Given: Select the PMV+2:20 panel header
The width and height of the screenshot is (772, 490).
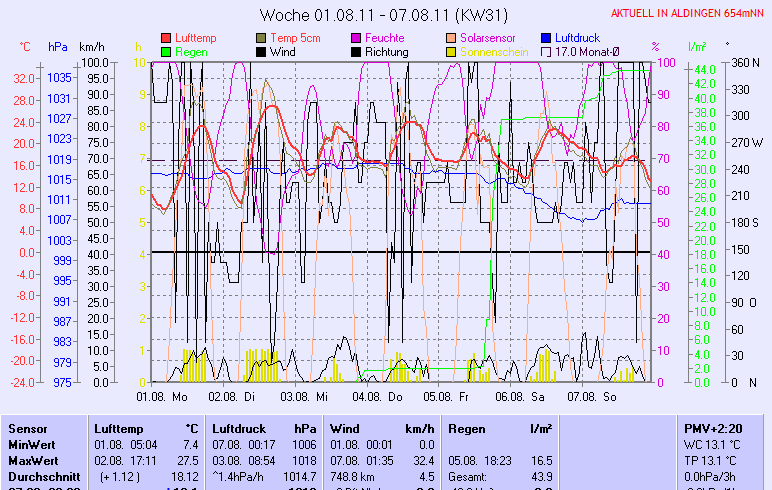Looking at the screenshot, I should [712, 428].
